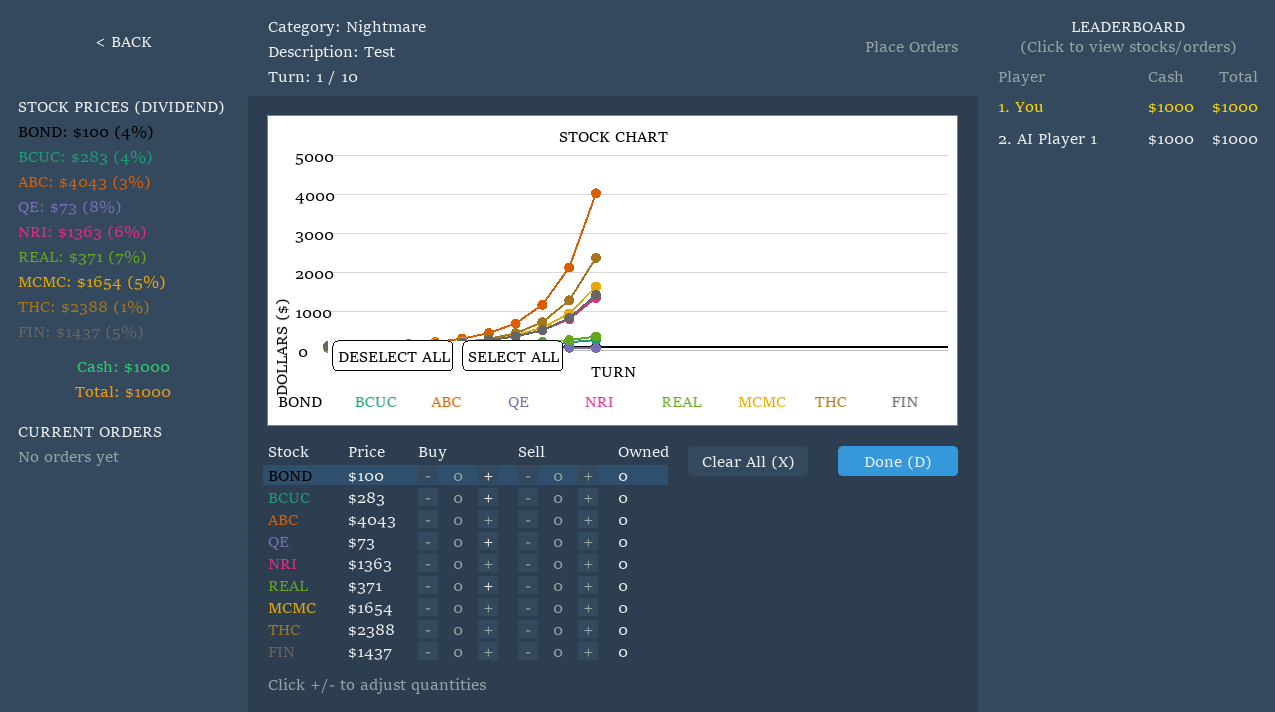The height and width of the screenshot is (712, 1275).
Task: Increase QE buy quantity with plus
Action: pyautogui.click(x=488, y=542)
